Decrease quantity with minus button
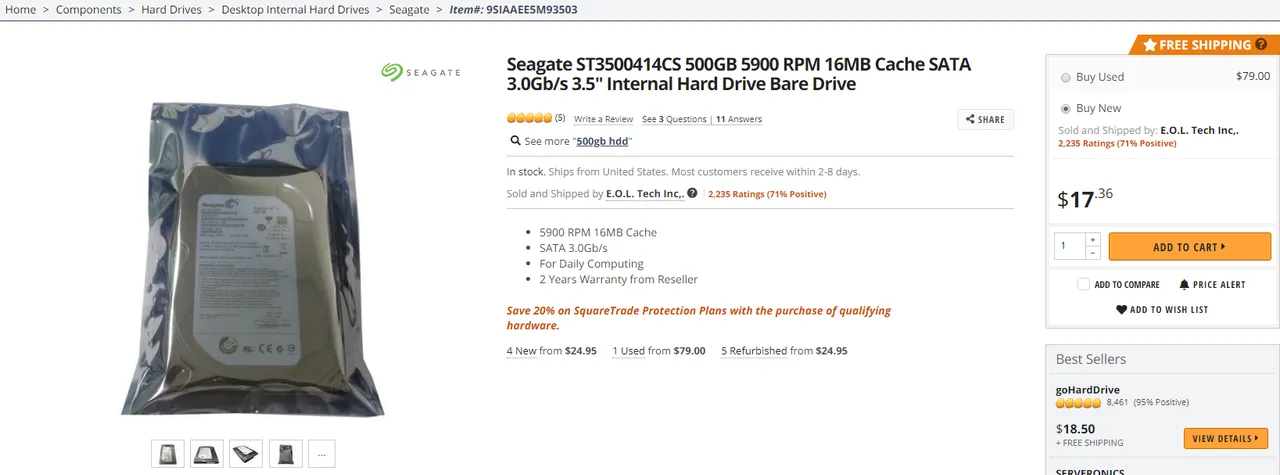1280x475 pixels. [1093, 253]
